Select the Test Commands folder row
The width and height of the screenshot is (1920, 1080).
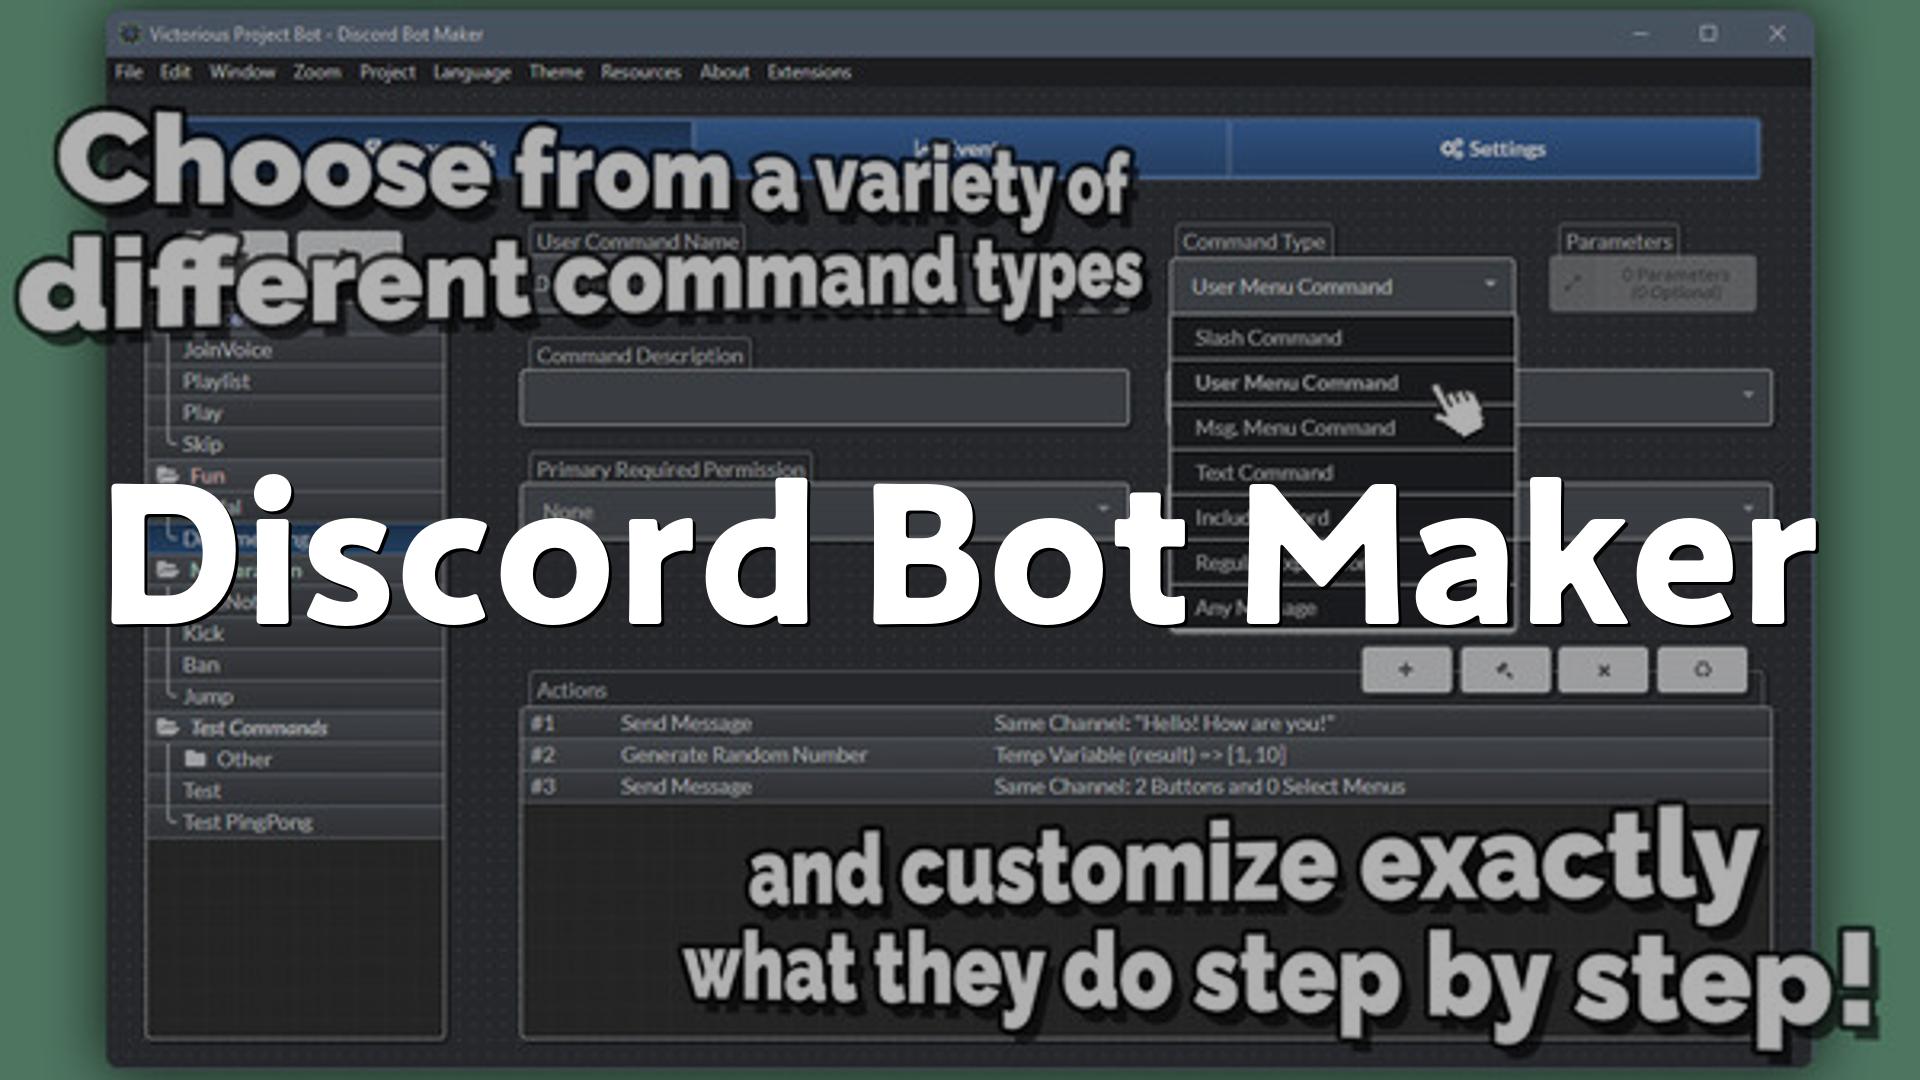(295, 727)
